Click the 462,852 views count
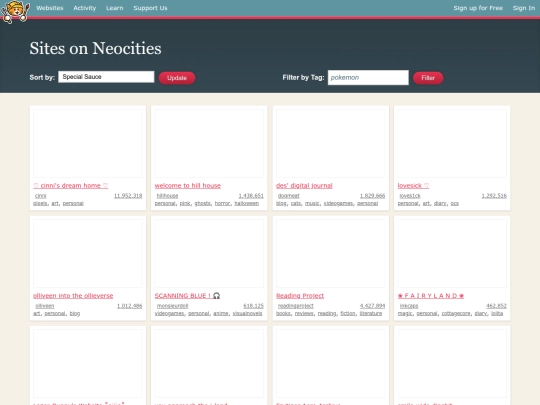 [x=496, y=305]
